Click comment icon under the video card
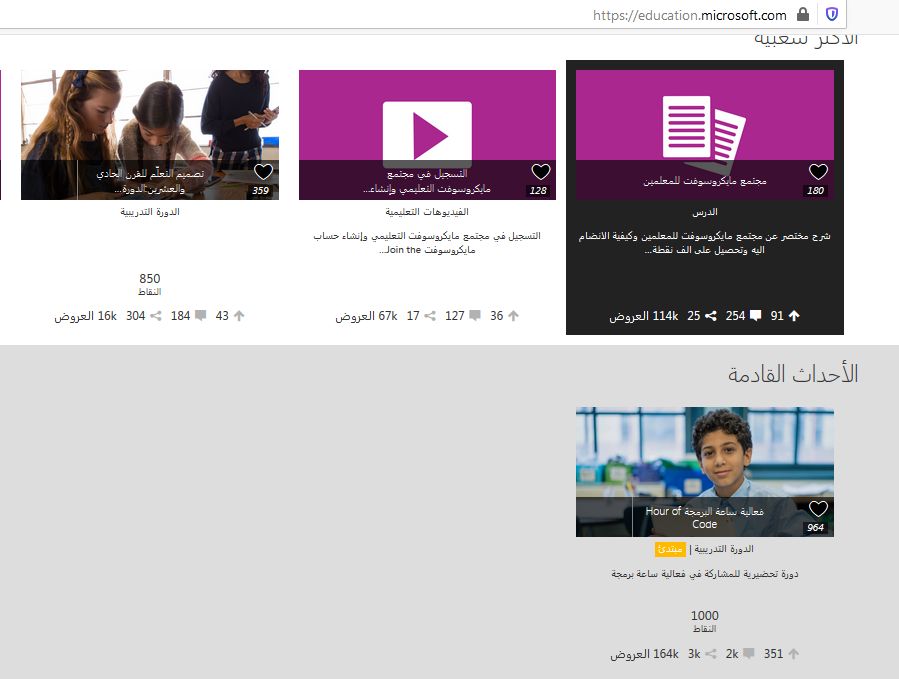Screen dimensions: 899x679 coord(474,316)
